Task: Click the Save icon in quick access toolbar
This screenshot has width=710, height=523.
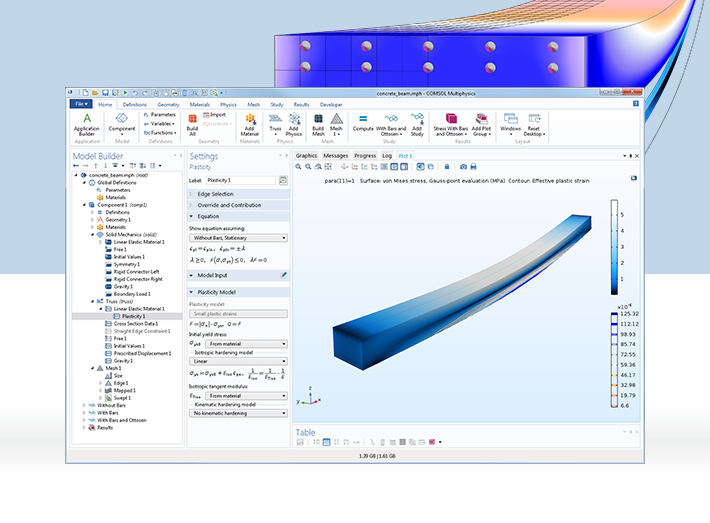Action: coord(105,93)
